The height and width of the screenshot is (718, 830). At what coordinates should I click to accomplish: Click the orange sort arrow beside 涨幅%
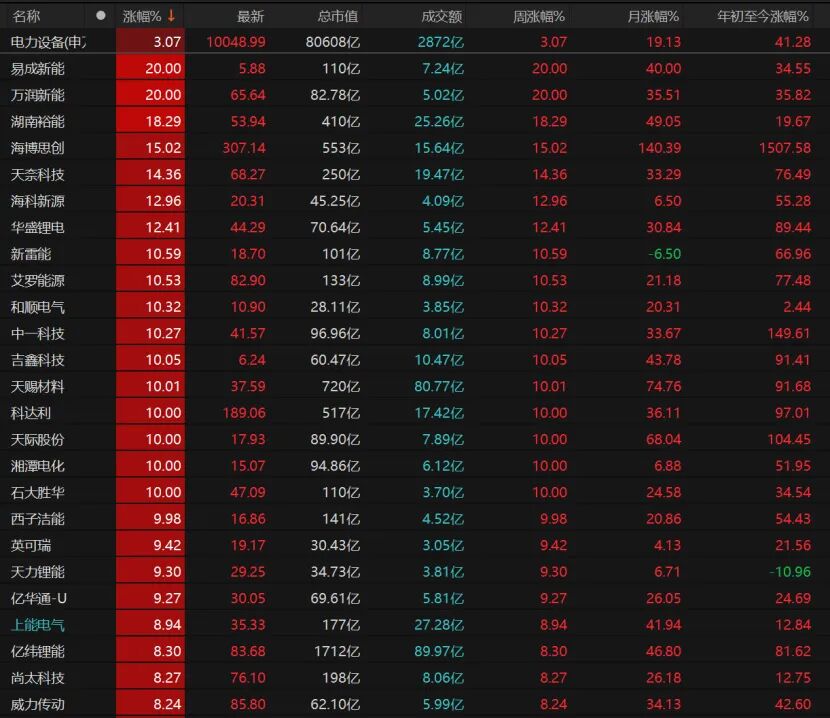pyautogui.click(x=172, y=16)
